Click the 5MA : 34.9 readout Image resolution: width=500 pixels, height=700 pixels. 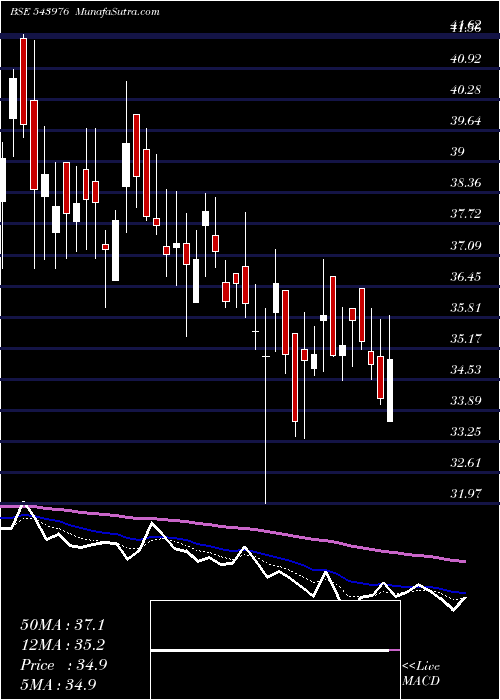point(58,685)
